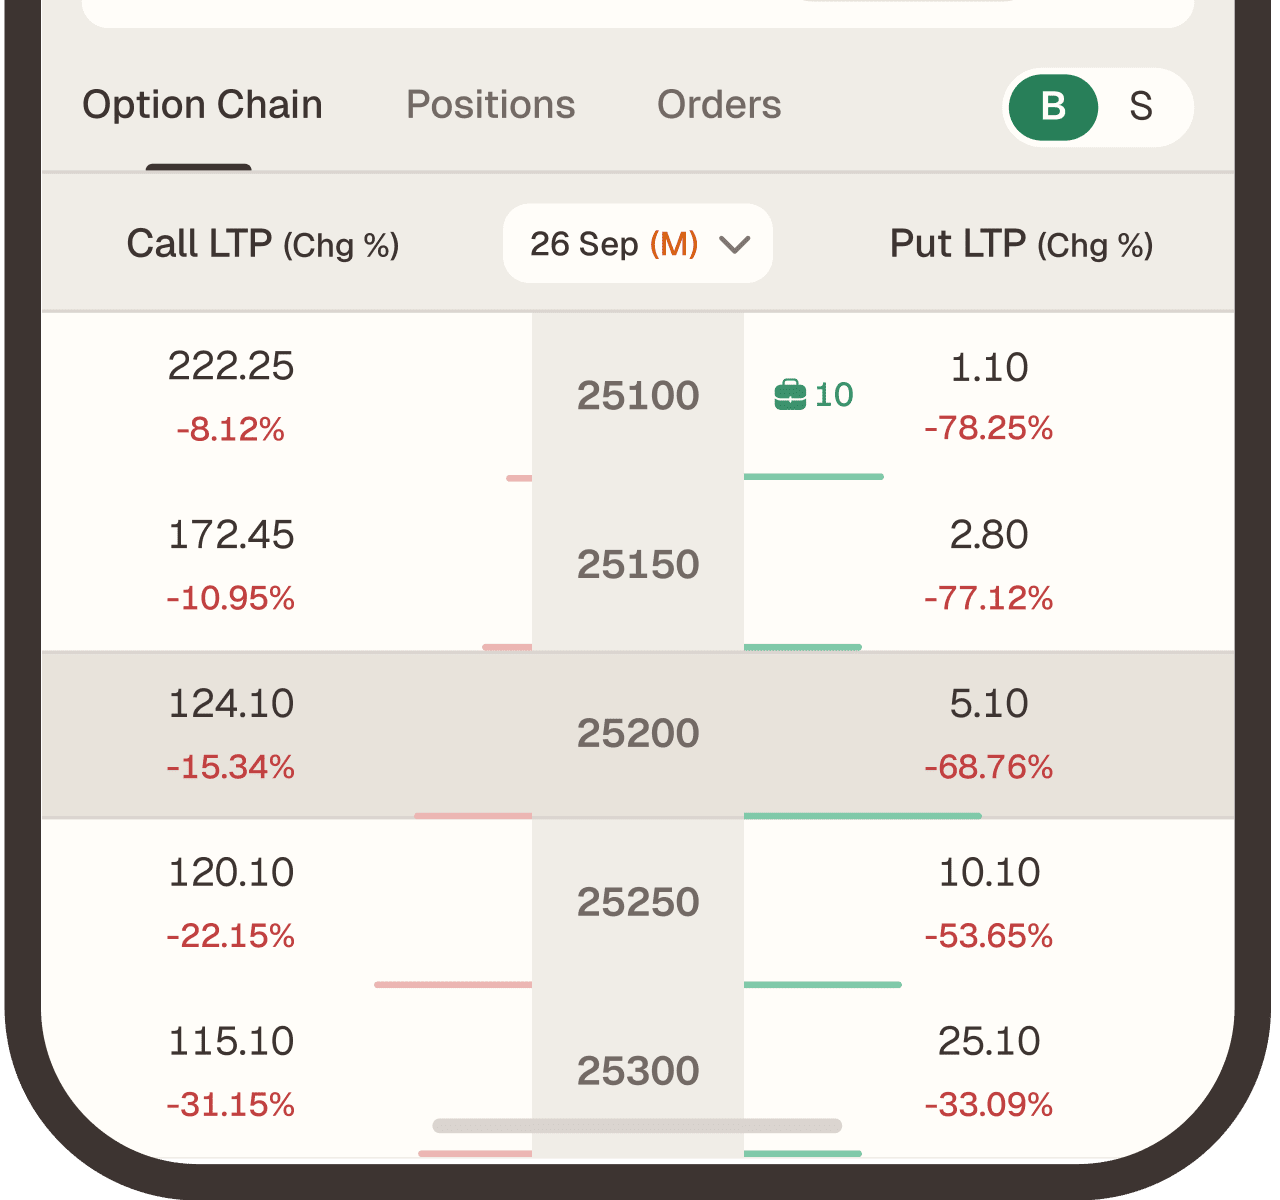The image size is (1280, 1200).
Task: Click the chevron next to 26 Sep (M)
Action: tap(735, 245)
